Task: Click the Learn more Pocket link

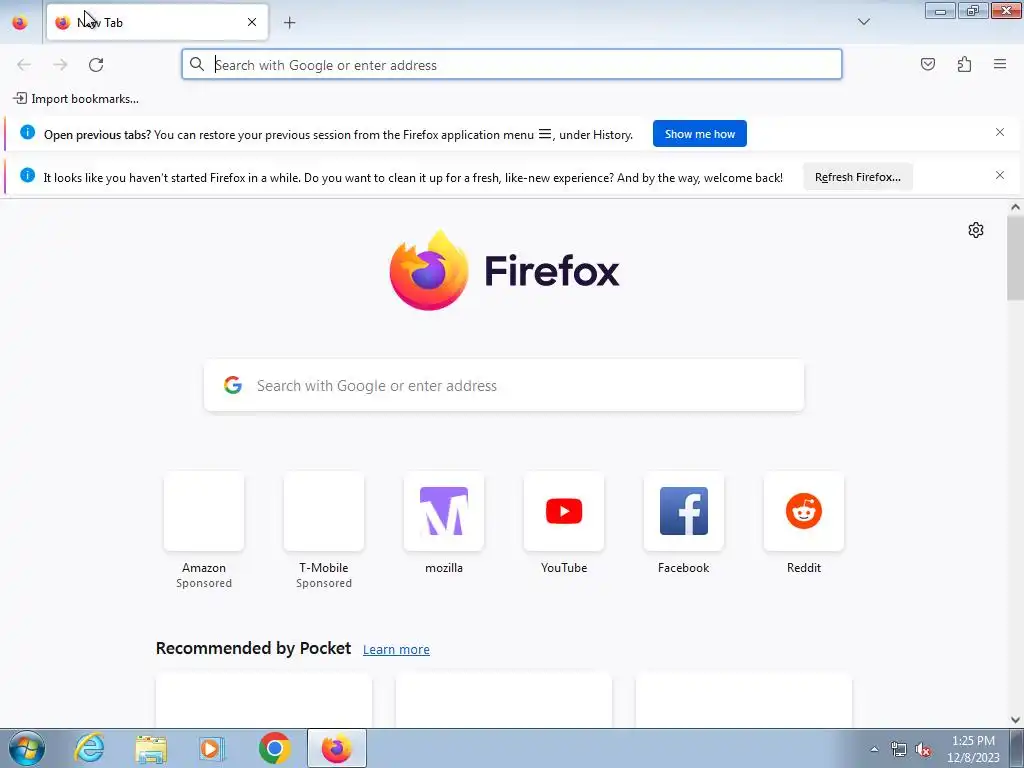Action: tap(396, 649)
